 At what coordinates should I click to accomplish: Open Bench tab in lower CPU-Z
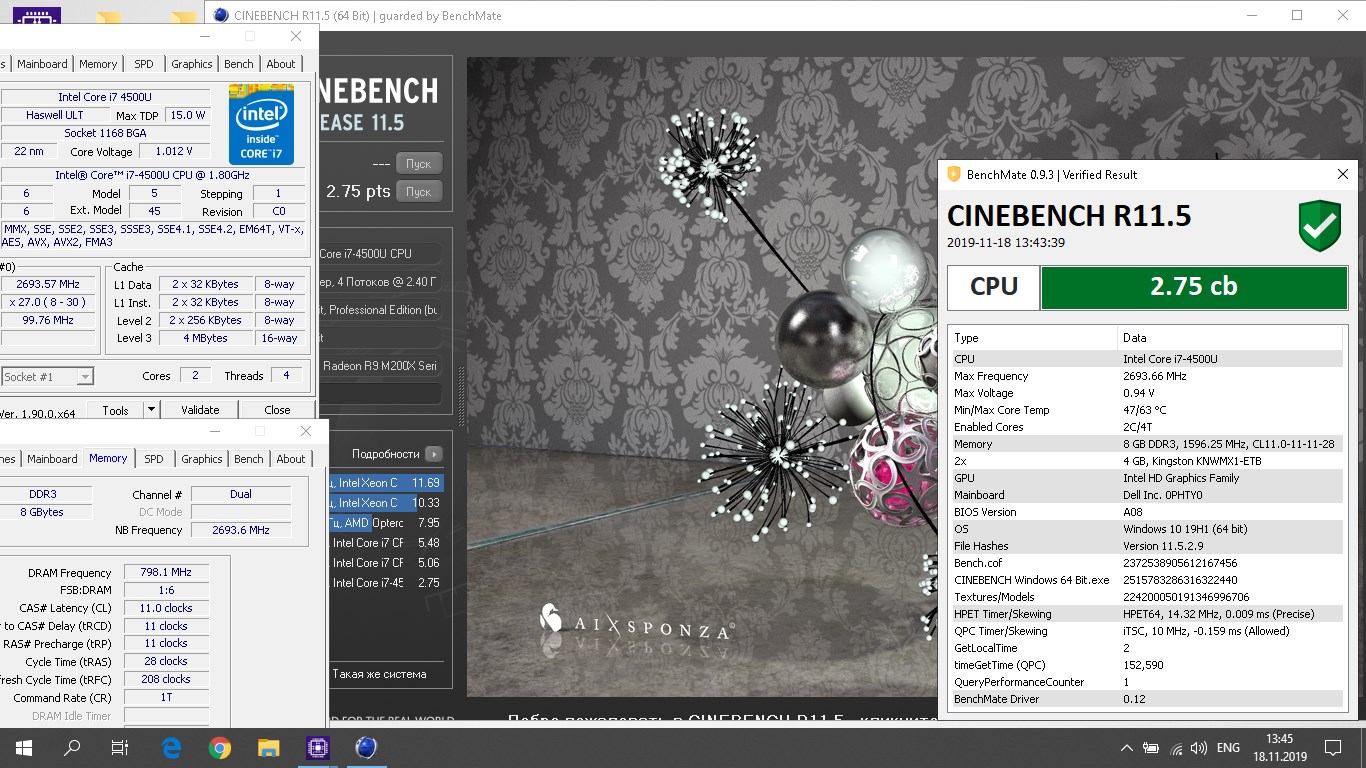[x=249, y=459]
